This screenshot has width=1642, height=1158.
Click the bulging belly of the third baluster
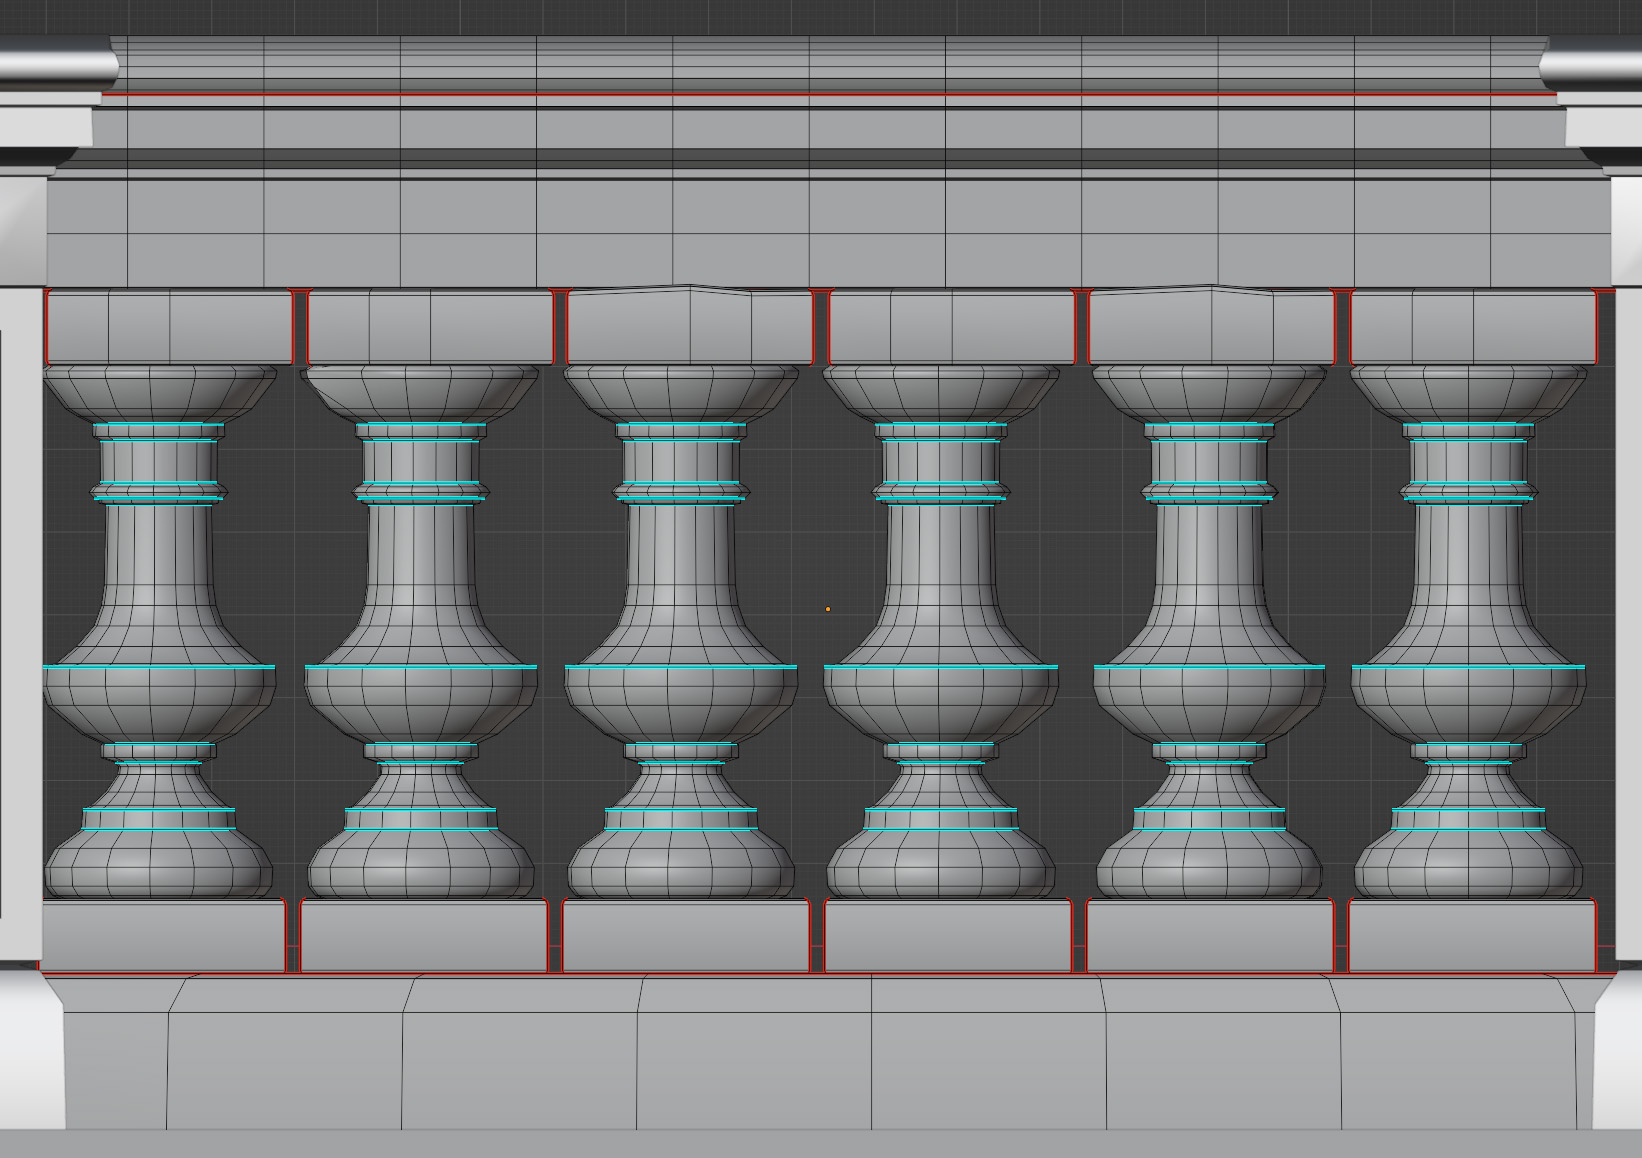point(681,700)
